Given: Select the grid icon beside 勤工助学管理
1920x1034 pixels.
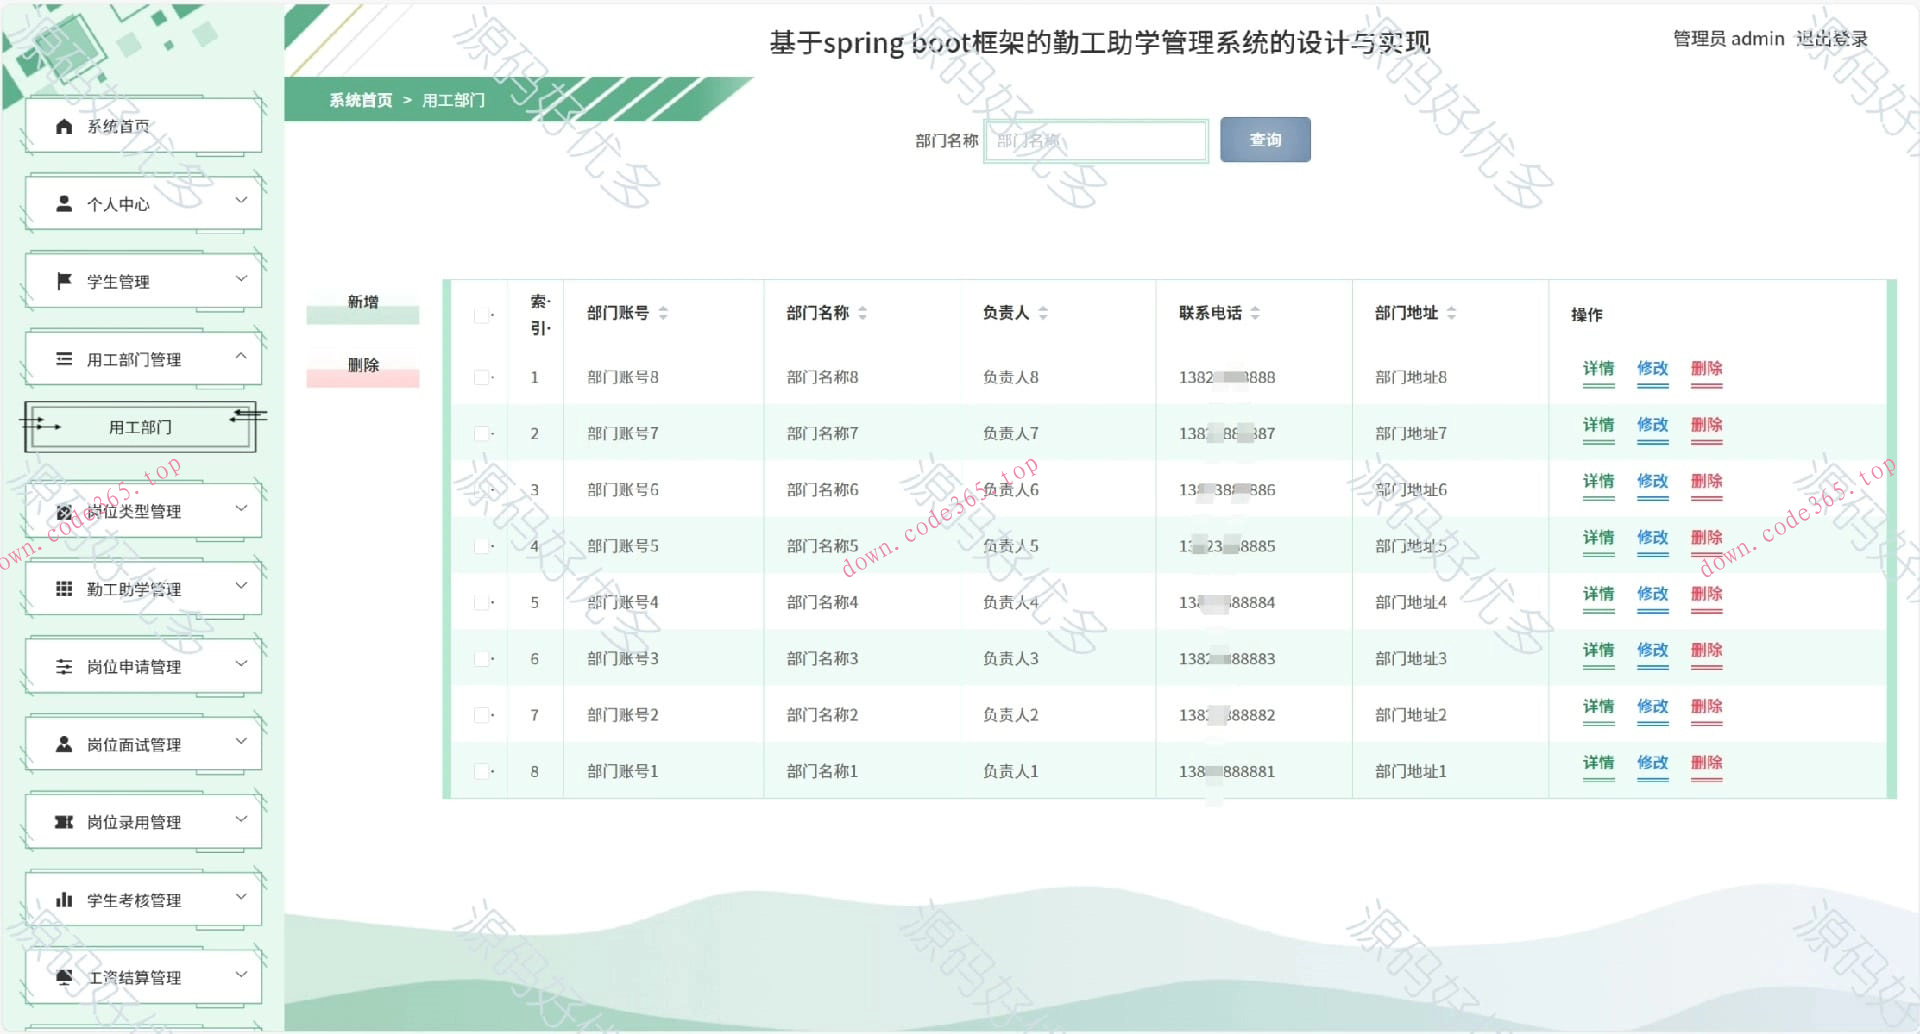Looking at the screenshot, I should pos(62,588).
